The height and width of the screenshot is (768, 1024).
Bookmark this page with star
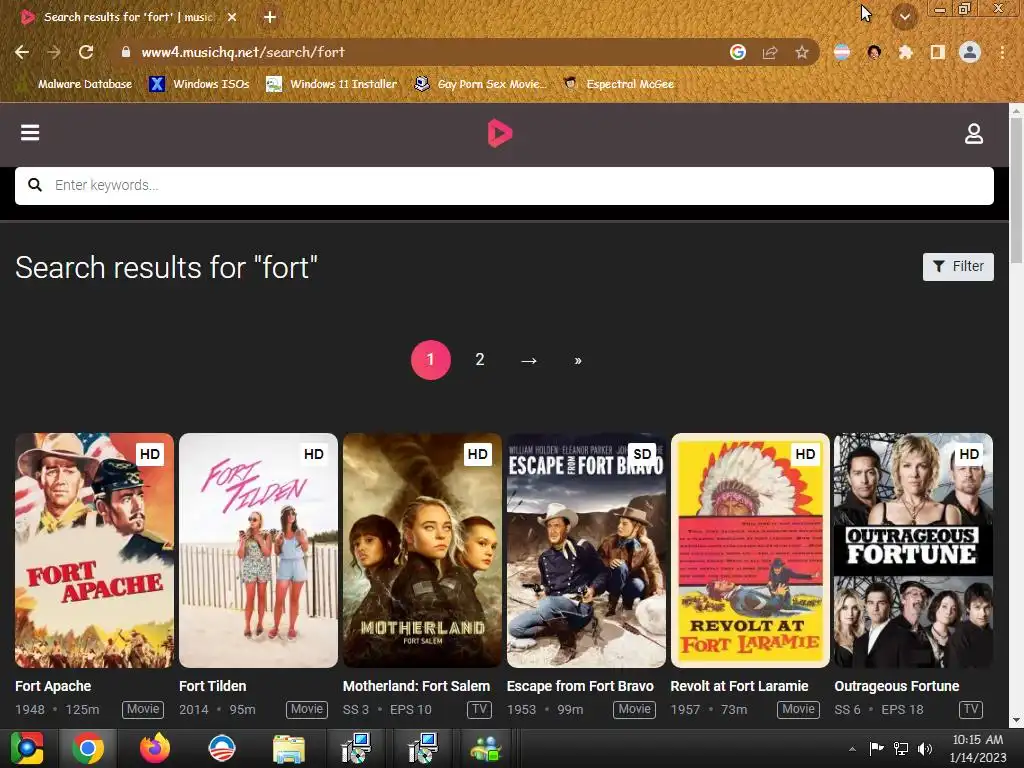coord(802,52)
